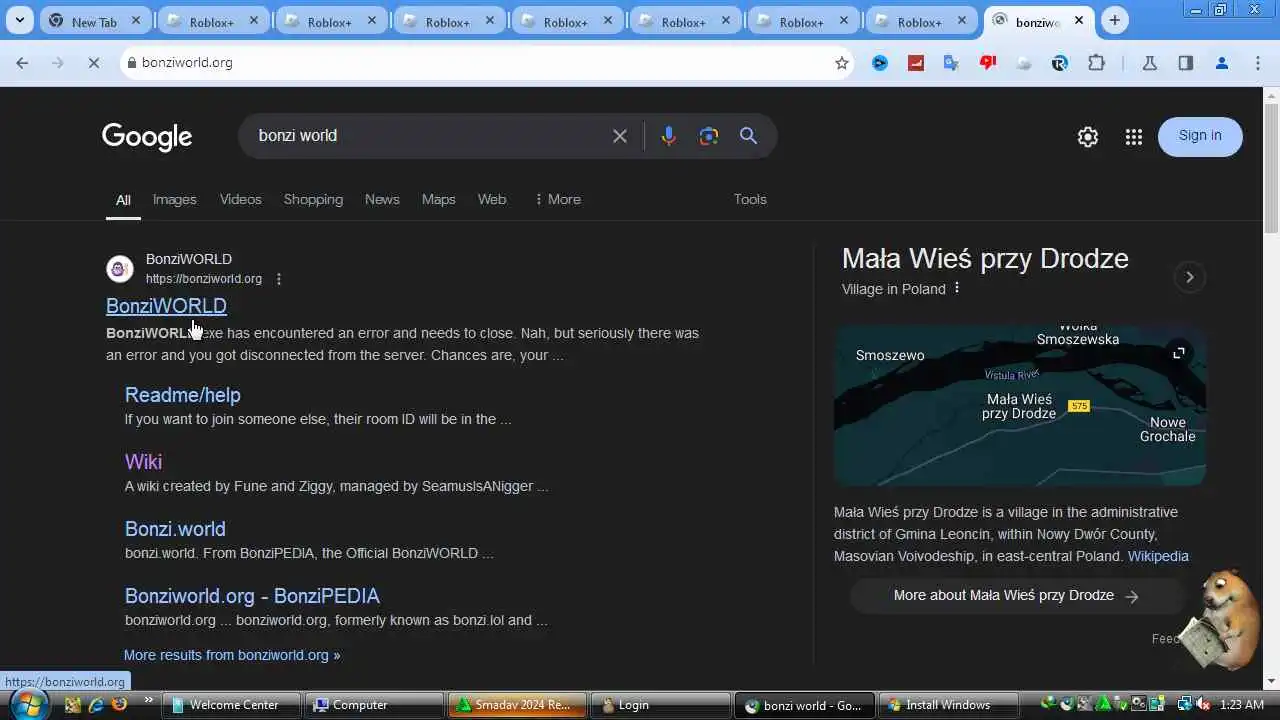Open more options beside Village in Poland
The width and height of the screenshot is (1280, 720).
[957, 288]
